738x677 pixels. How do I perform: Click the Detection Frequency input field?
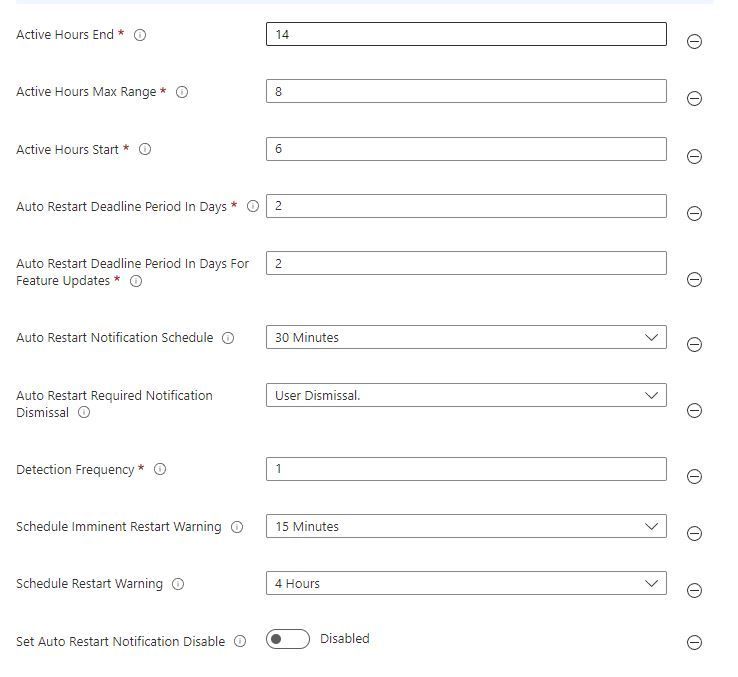pos(466,469)
